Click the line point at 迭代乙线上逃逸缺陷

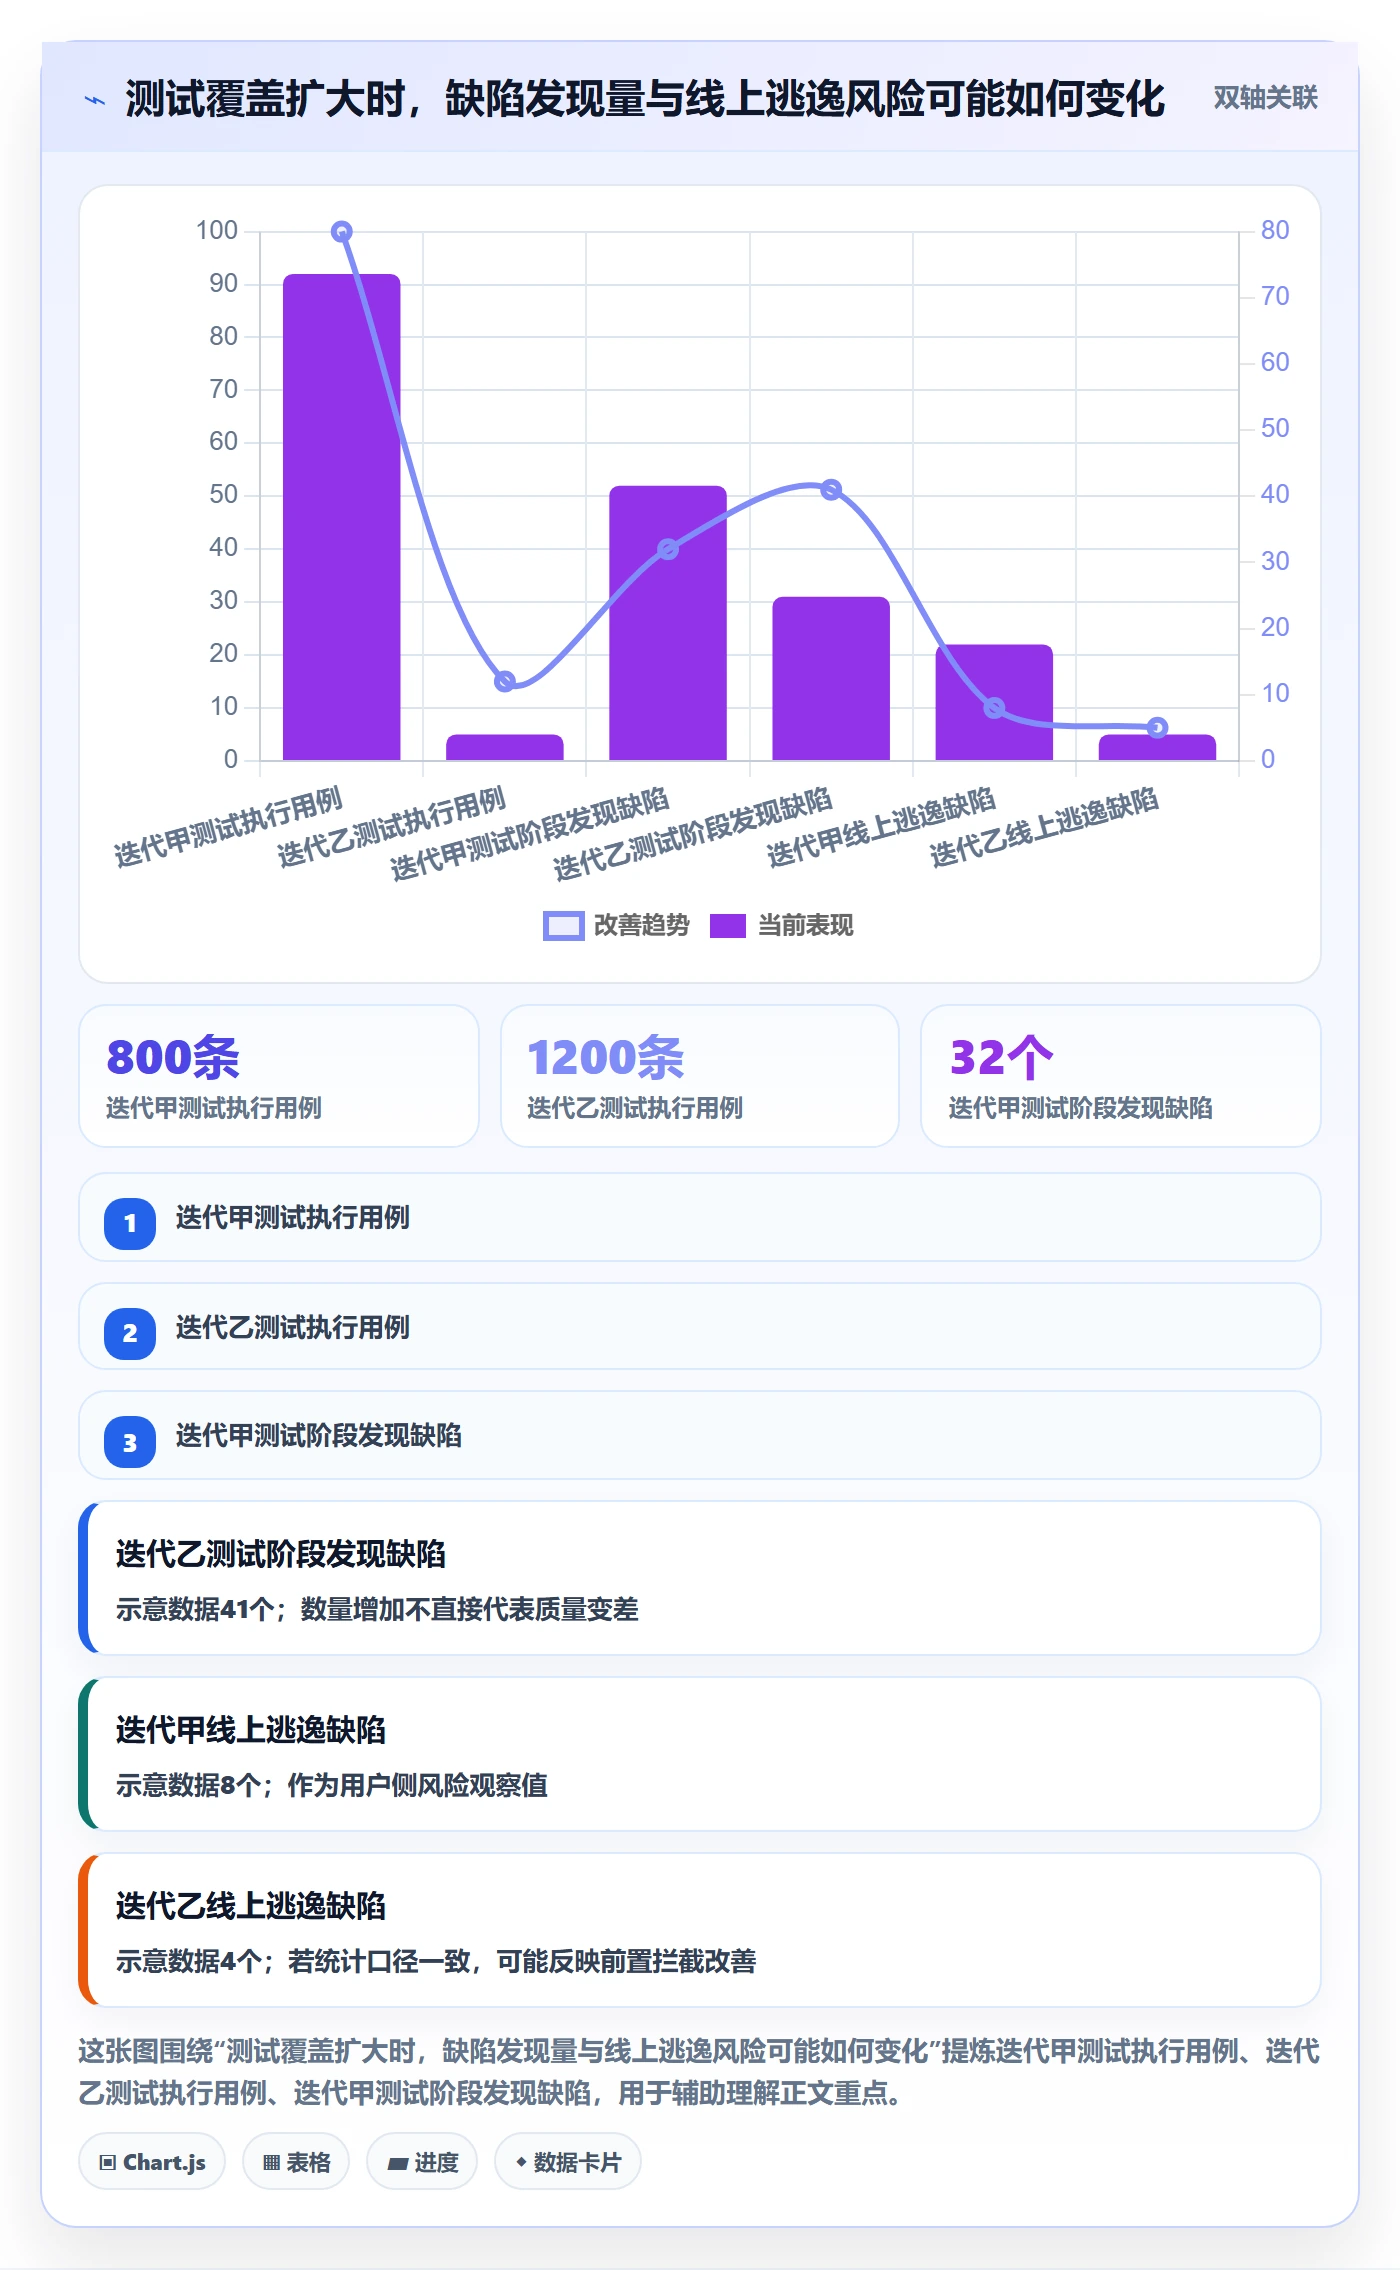pos(1157,727)
